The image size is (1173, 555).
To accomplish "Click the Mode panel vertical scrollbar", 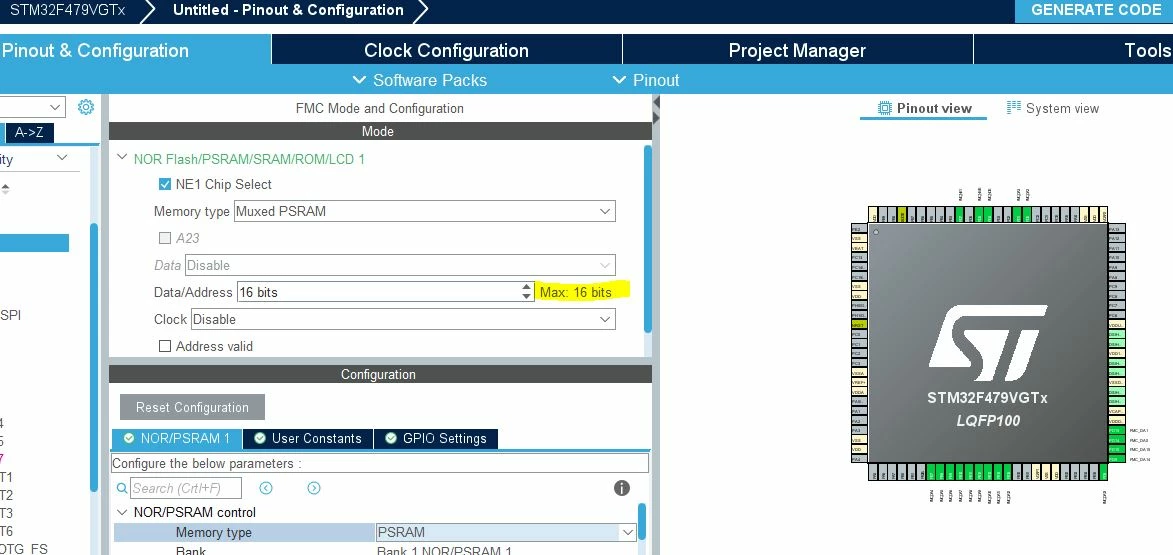I will (648, 238).
